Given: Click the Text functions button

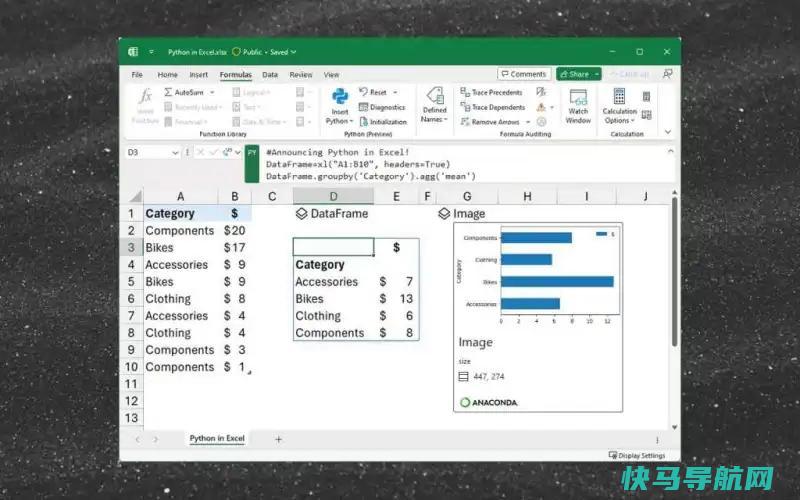Looking at the screenshot, I should click(246, 107).
